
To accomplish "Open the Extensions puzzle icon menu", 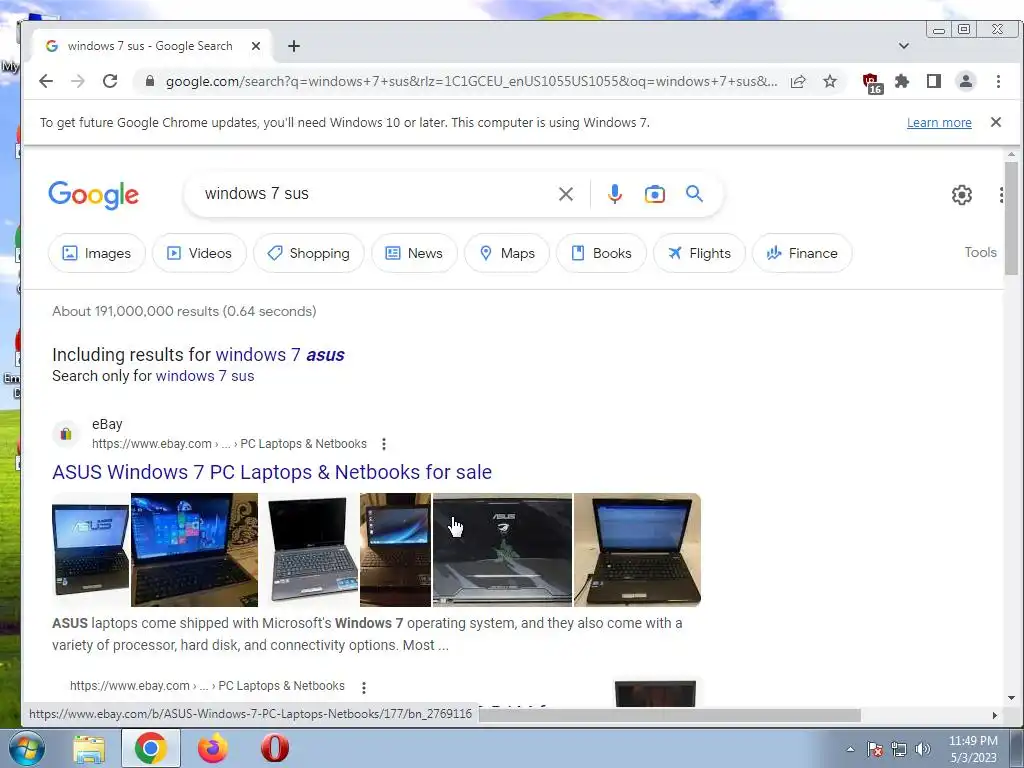I will point(902,81).
